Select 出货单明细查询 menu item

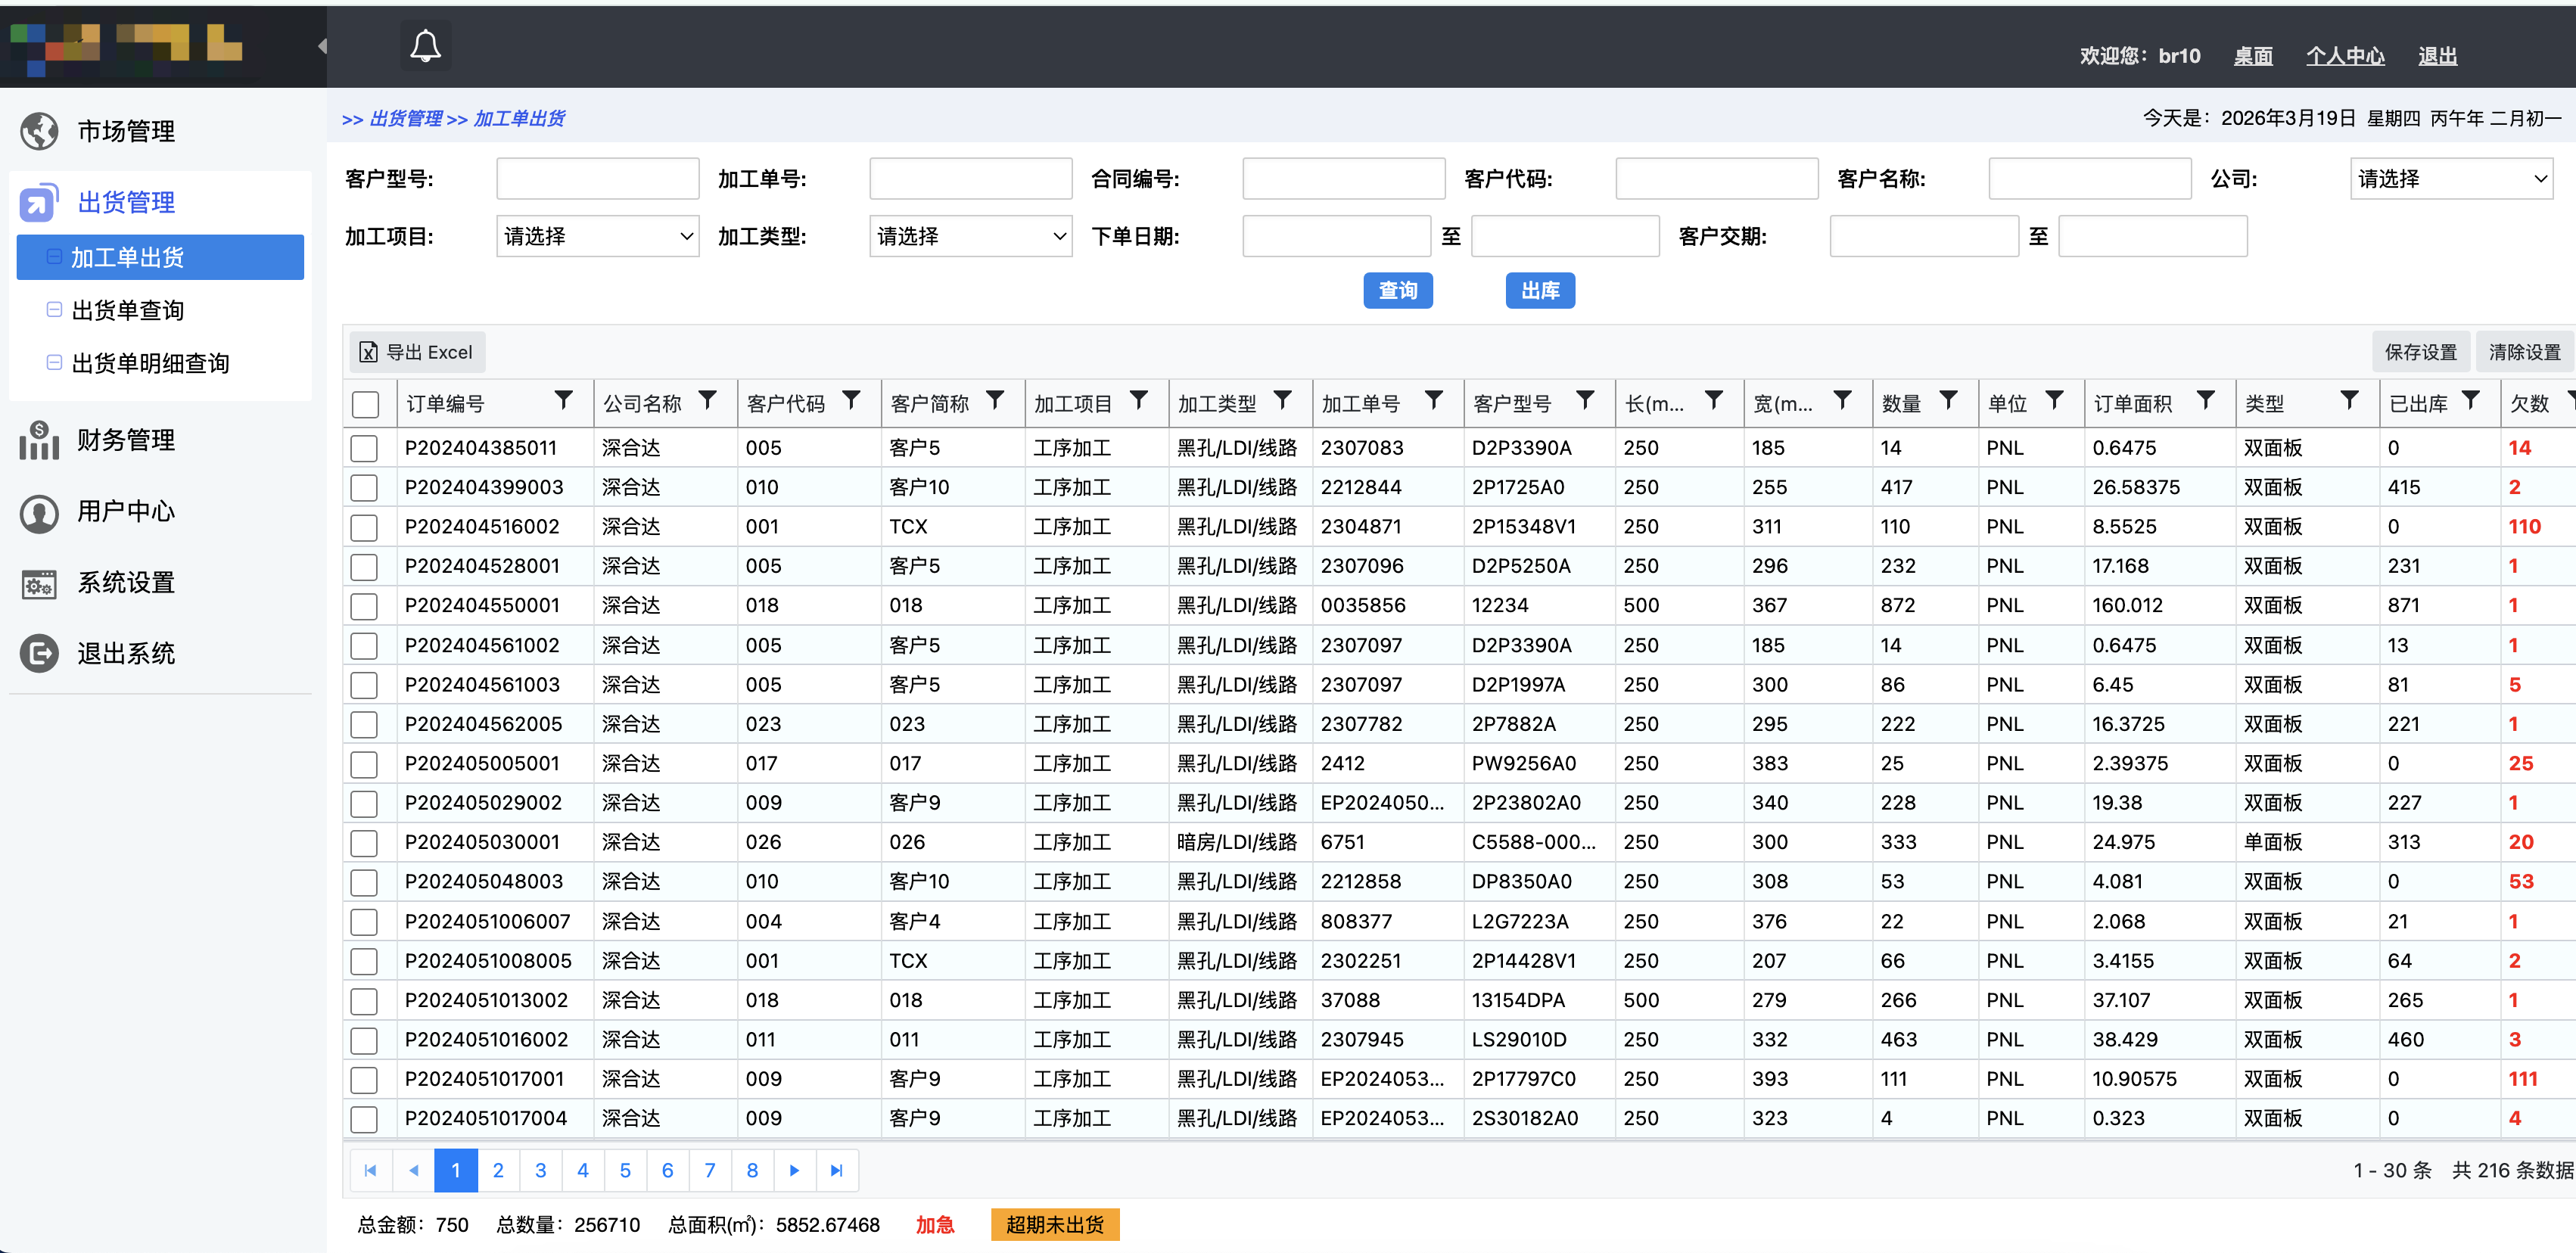tap(150, 363)
